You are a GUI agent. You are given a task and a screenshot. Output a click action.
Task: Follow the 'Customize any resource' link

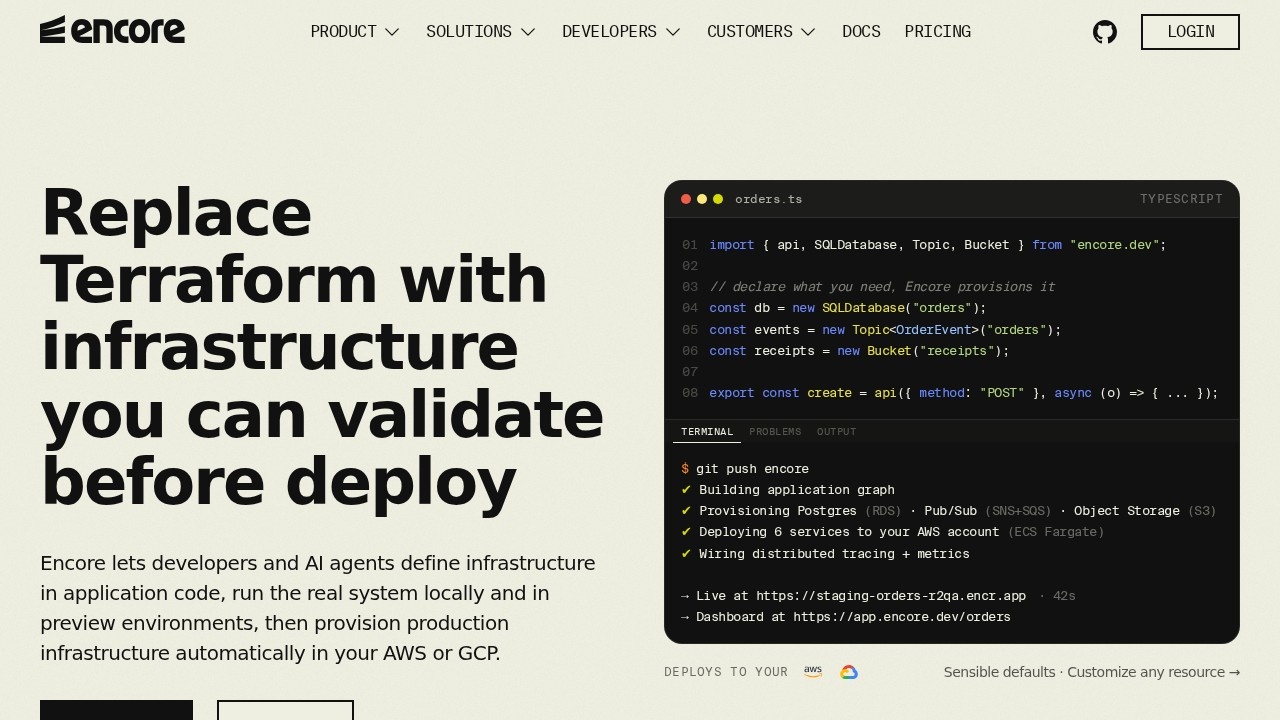tap(1154, 672)
